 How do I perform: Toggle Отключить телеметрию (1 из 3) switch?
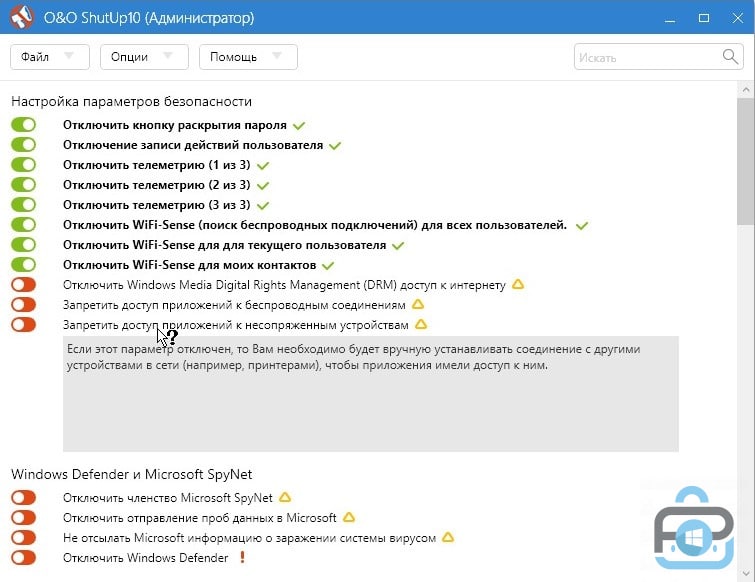click(x=24, y=165)
